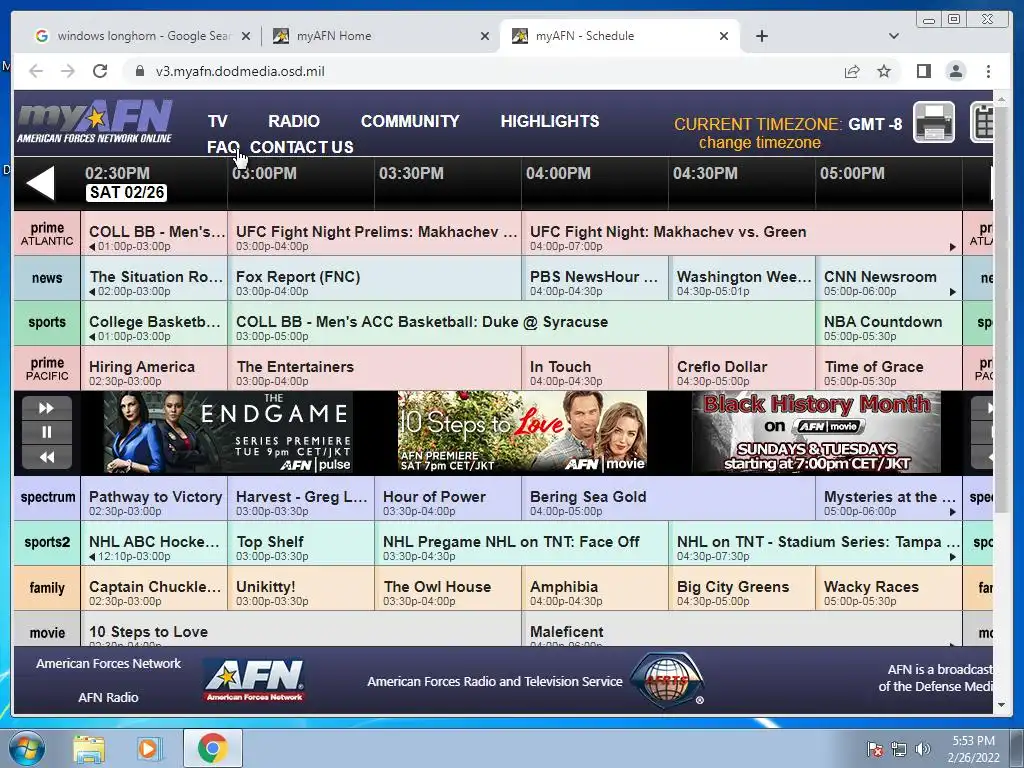
Task: Select the family channel label
Action: point(47,588)
